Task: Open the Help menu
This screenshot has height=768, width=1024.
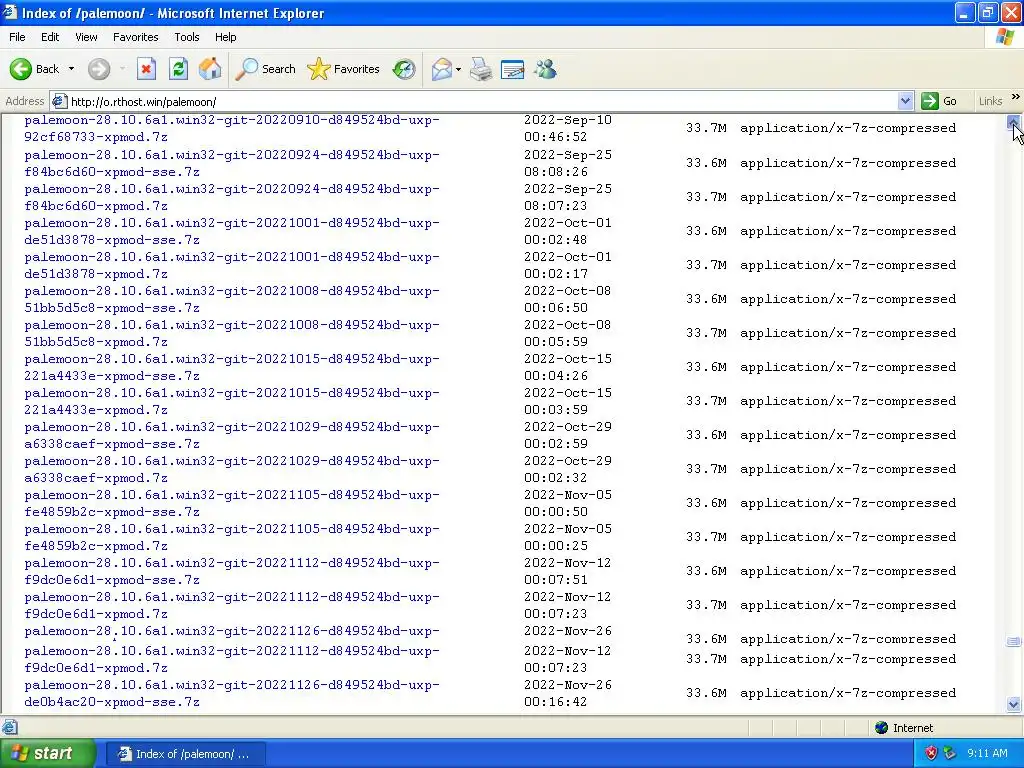Action: (225, 37)
